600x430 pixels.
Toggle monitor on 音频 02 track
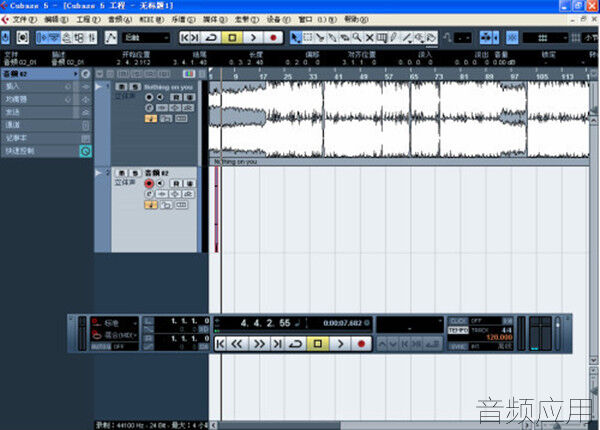click(x=160, y=184)
